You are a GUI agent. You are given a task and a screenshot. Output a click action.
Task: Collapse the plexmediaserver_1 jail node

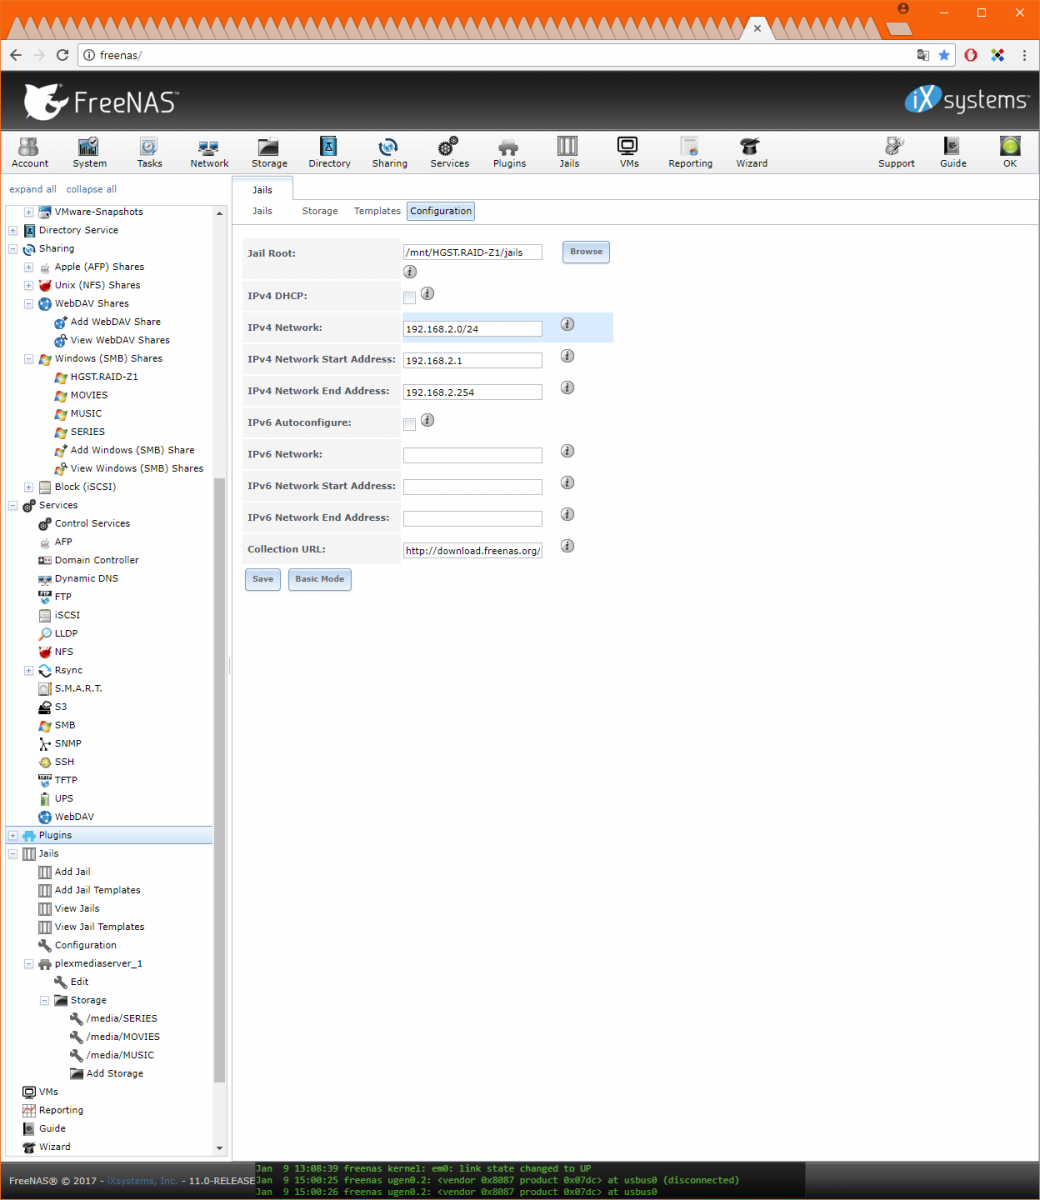point(29,964)
